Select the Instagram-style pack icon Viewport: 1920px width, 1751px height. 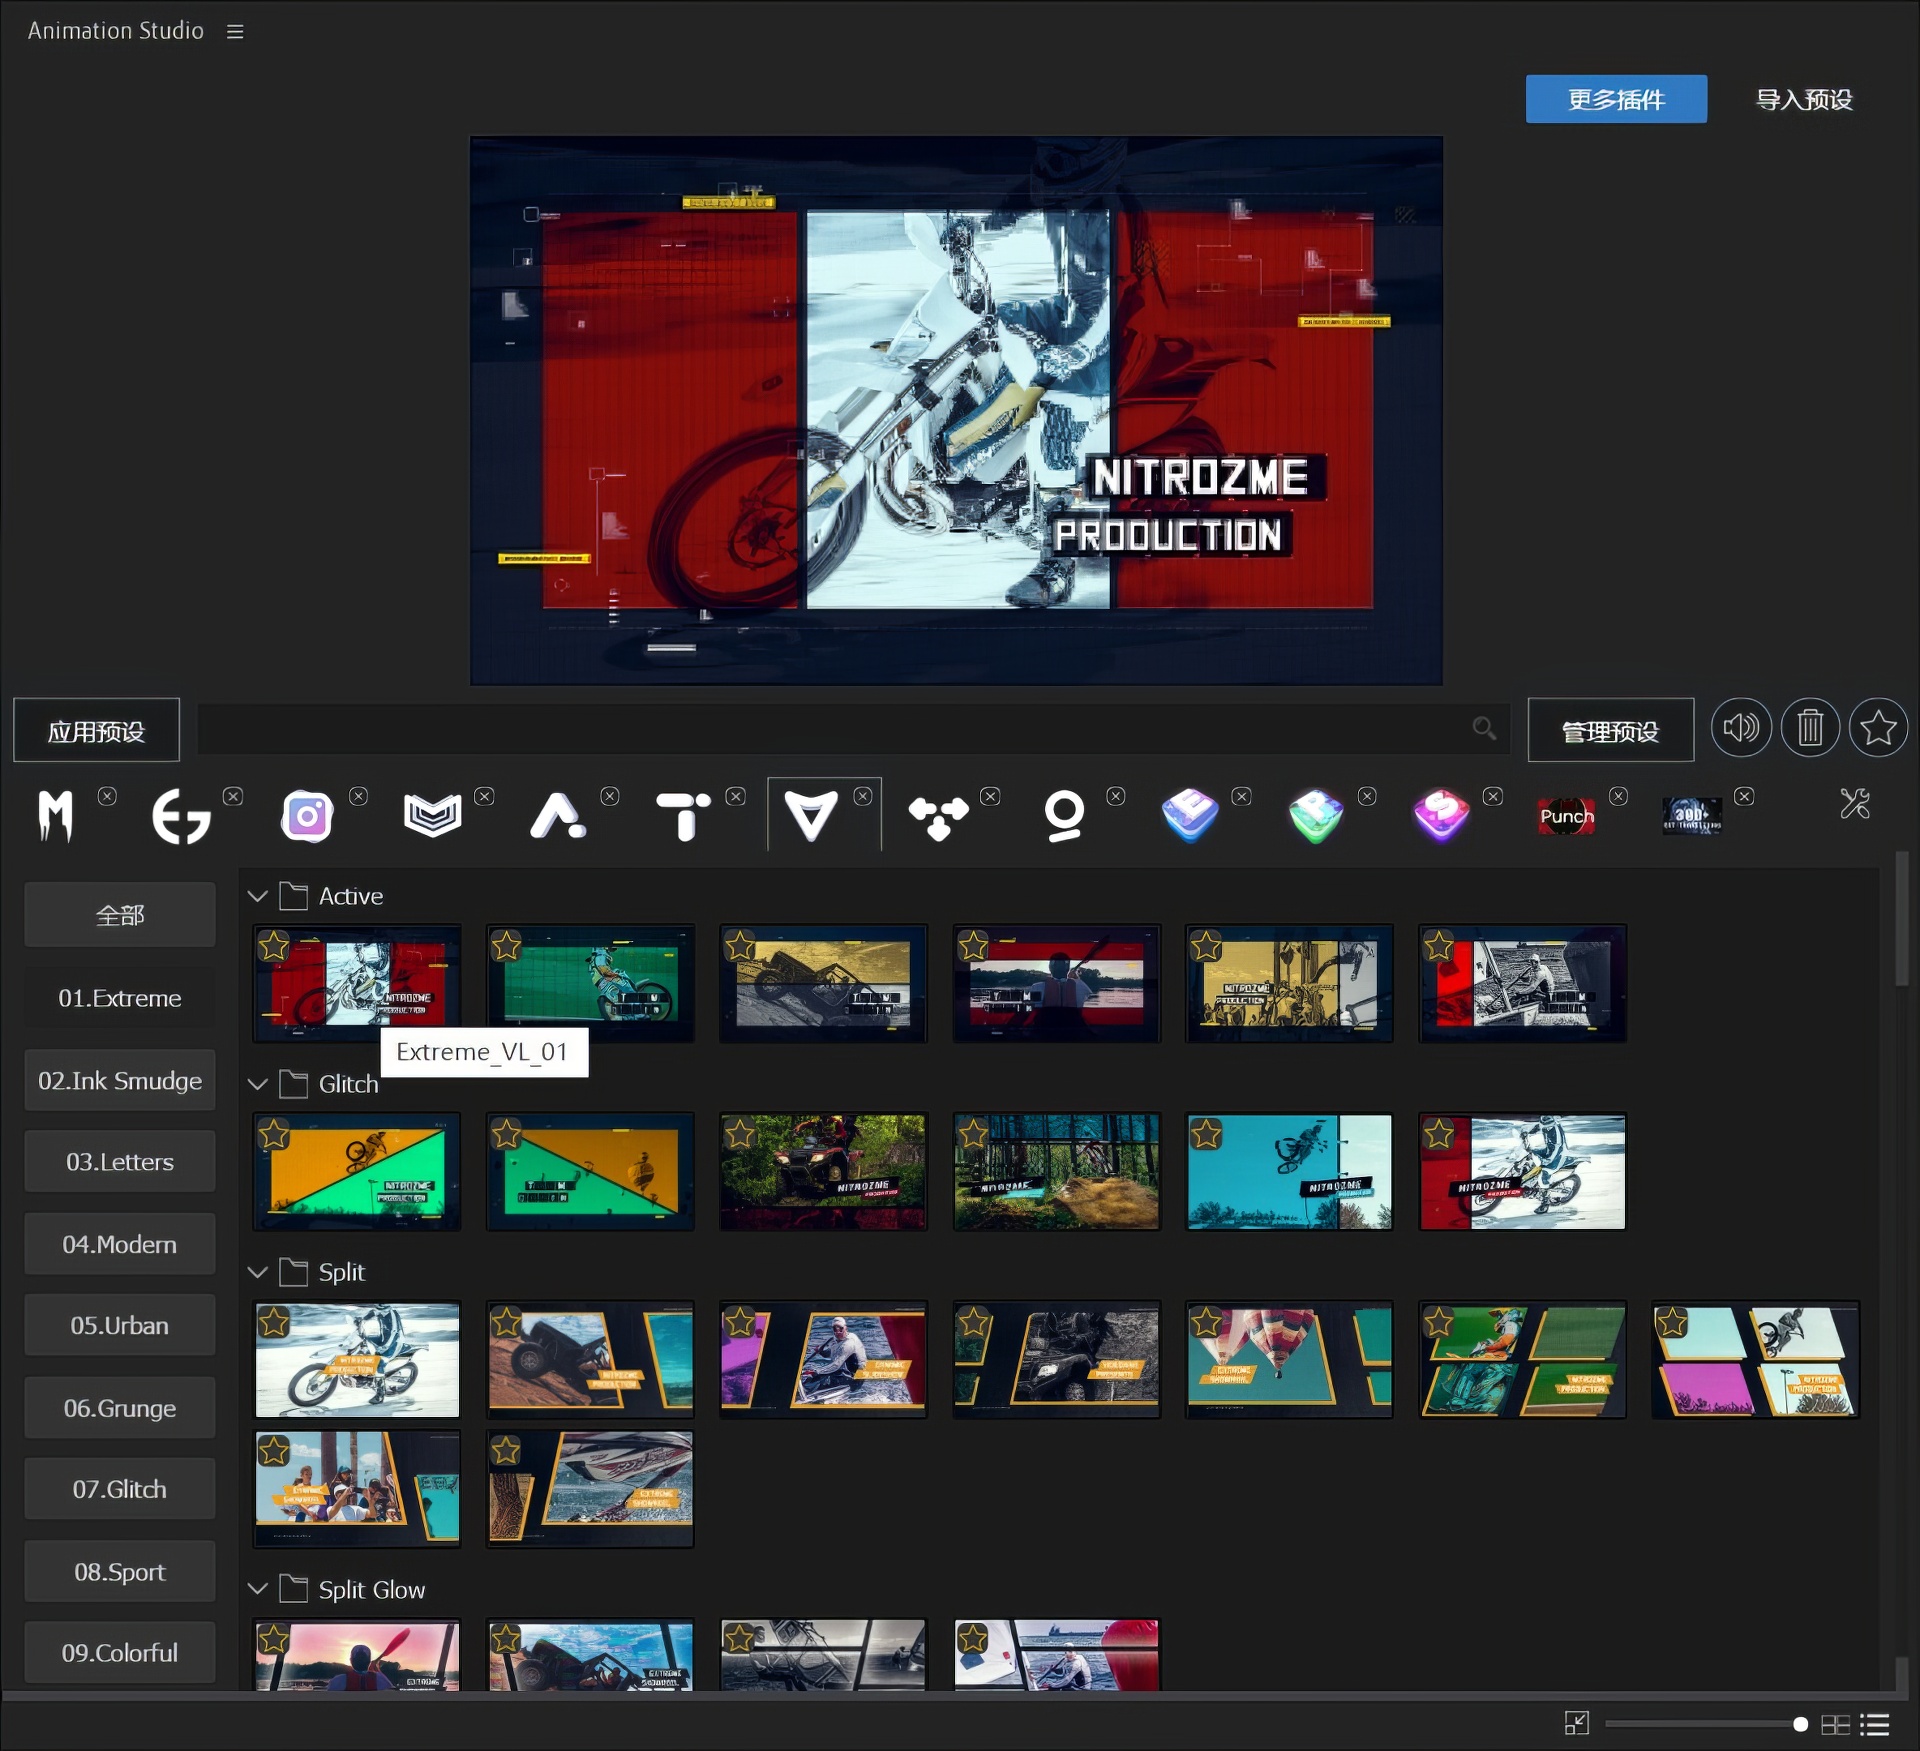coord(307,816)
